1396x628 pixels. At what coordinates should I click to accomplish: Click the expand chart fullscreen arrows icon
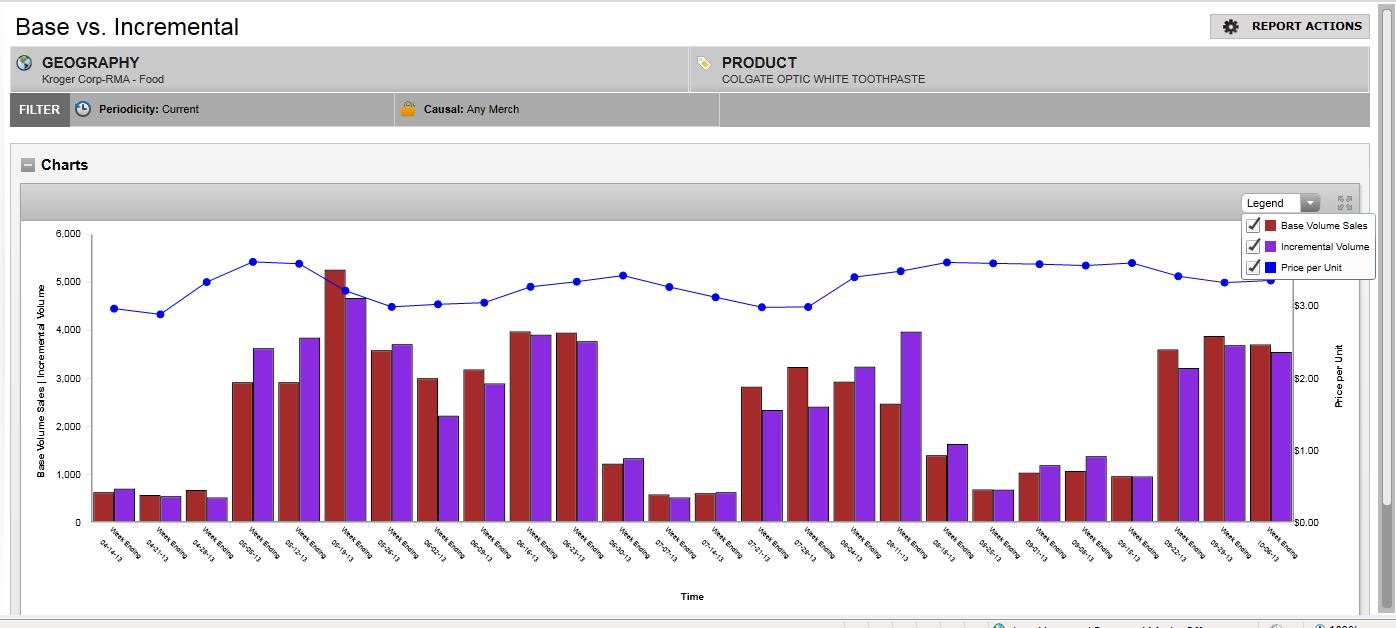click(x=1344, y=203)
